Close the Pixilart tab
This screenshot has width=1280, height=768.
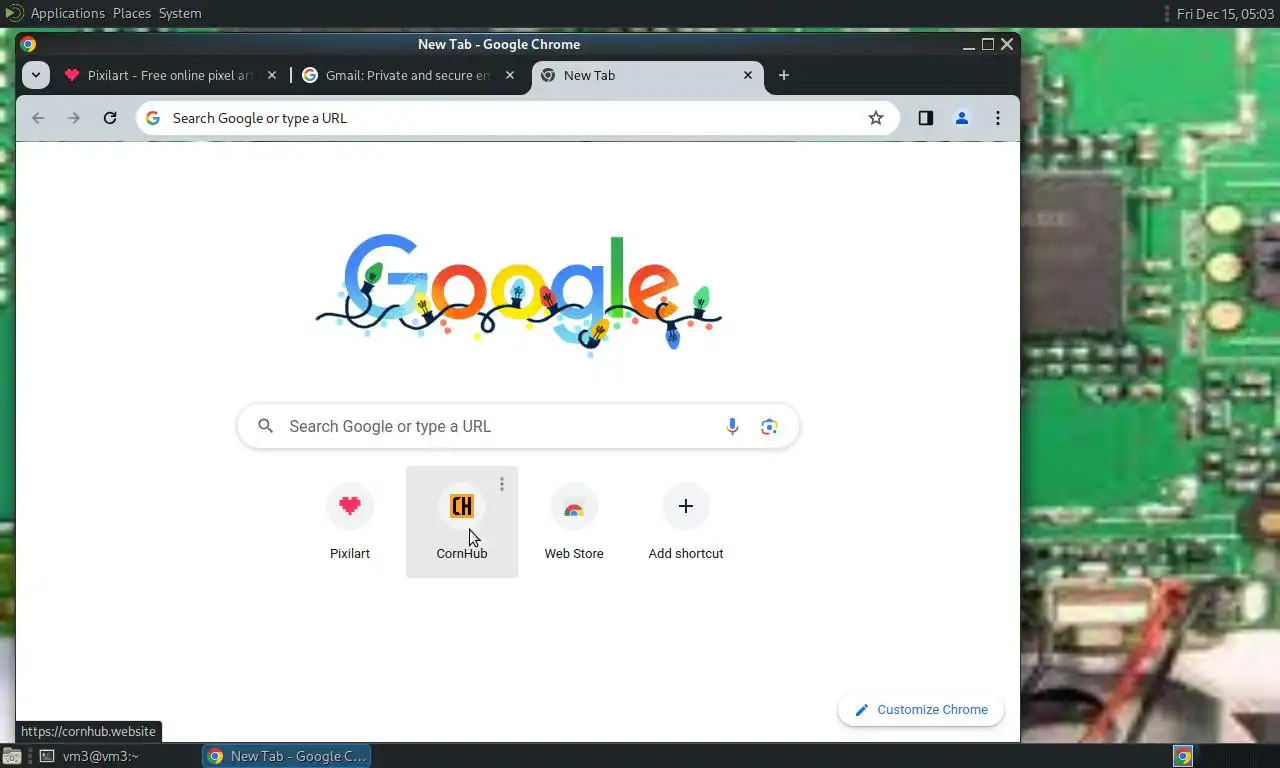272,75
